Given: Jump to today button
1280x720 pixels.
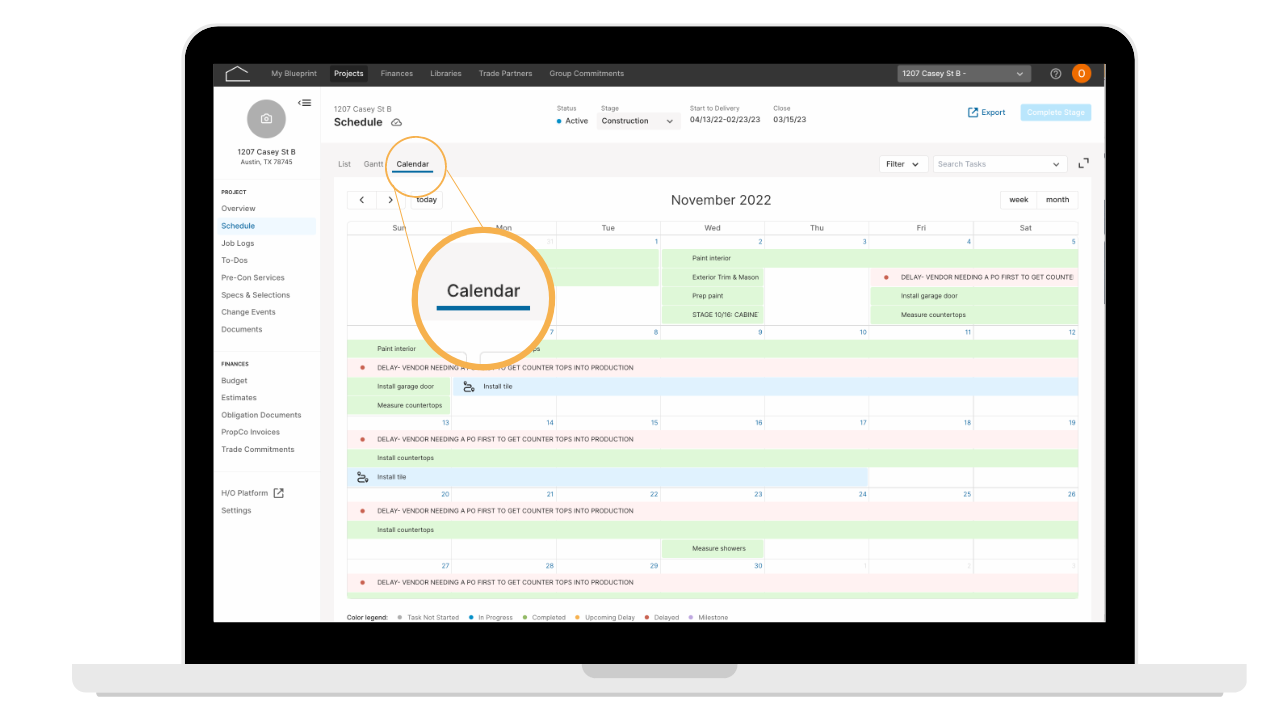Looking at the screenshot, I should tap(427, 200).
